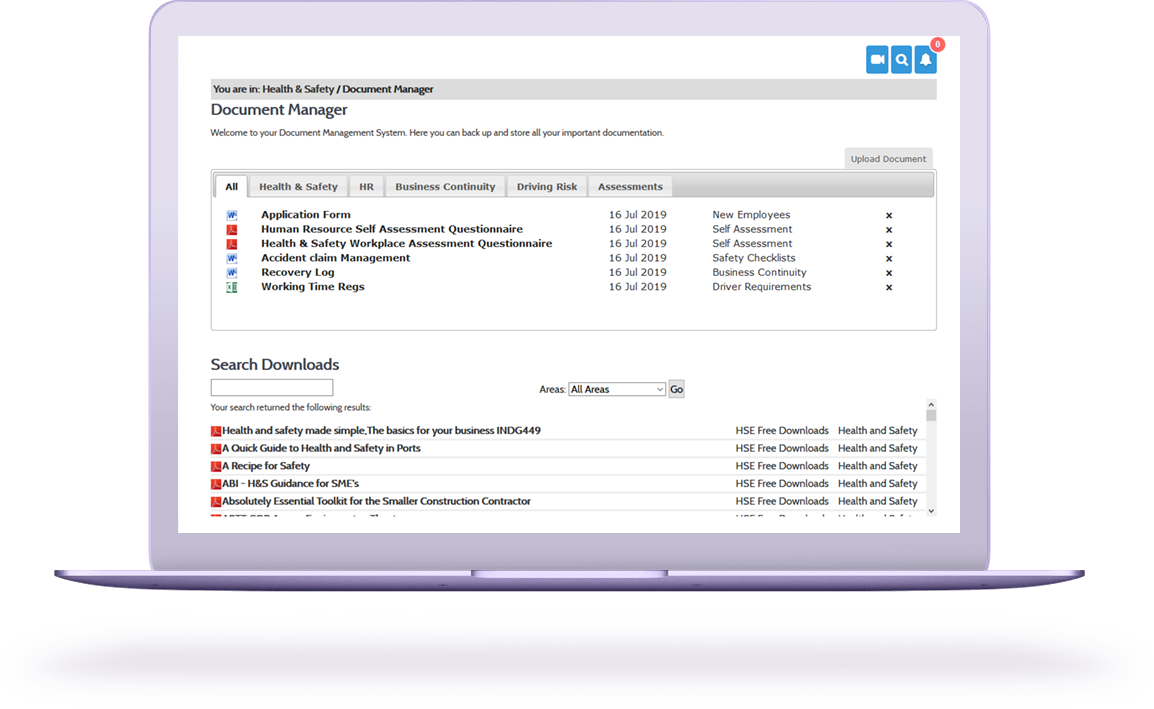Click the video camera icon button
The height and width of the screenshot is (709, 1154).
point(877,60)
